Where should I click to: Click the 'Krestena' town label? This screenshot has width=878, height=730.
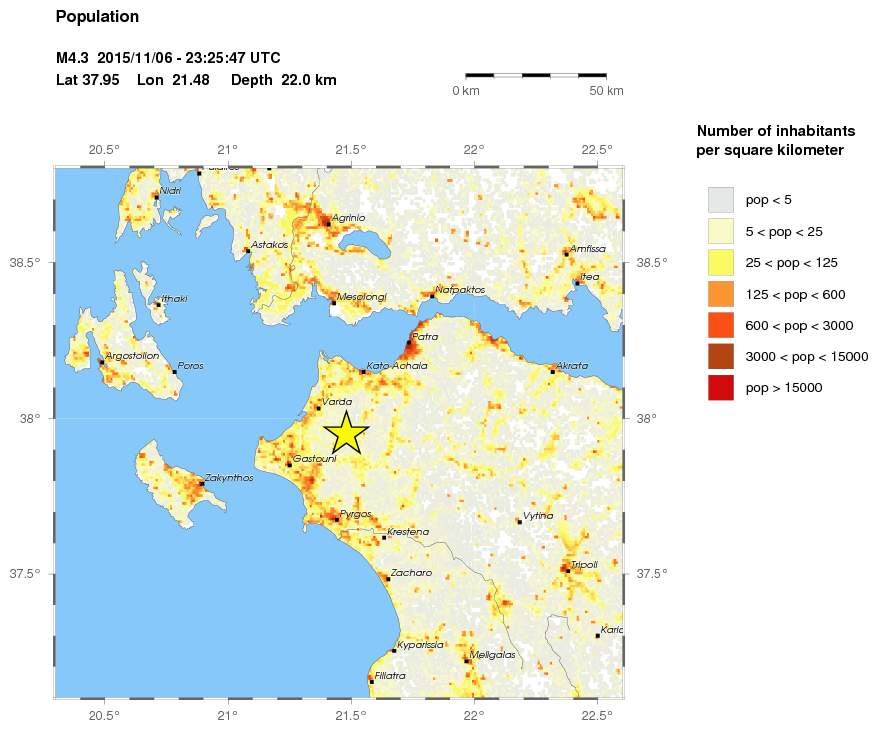[408, 532]
